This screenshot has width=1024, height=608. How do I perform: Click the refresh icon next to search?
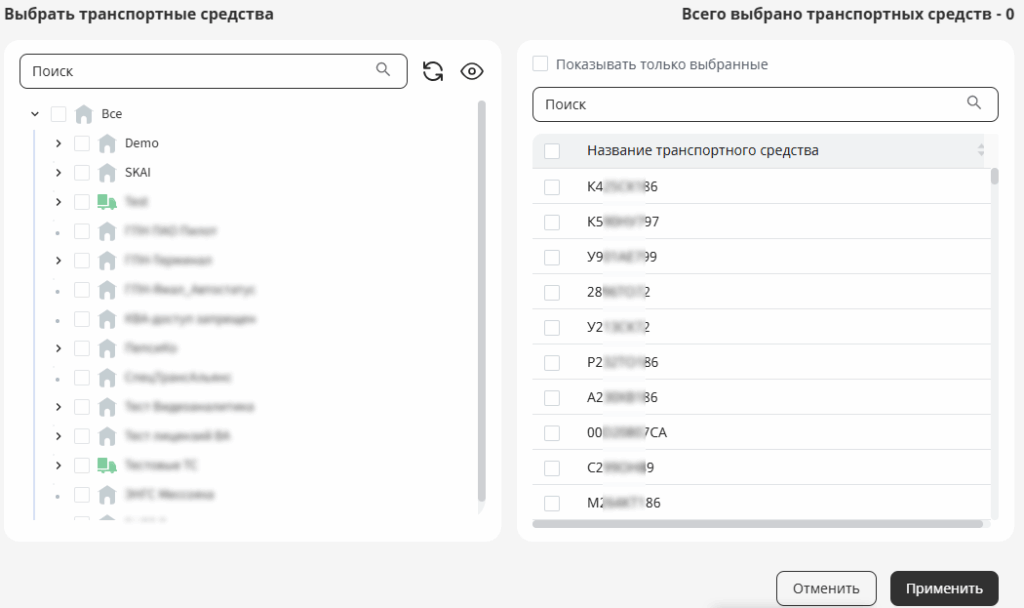(432, 71)
